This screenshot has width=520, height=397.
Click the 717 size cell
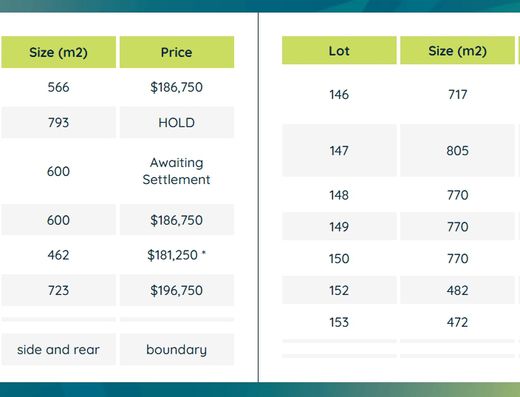point(457,94)
